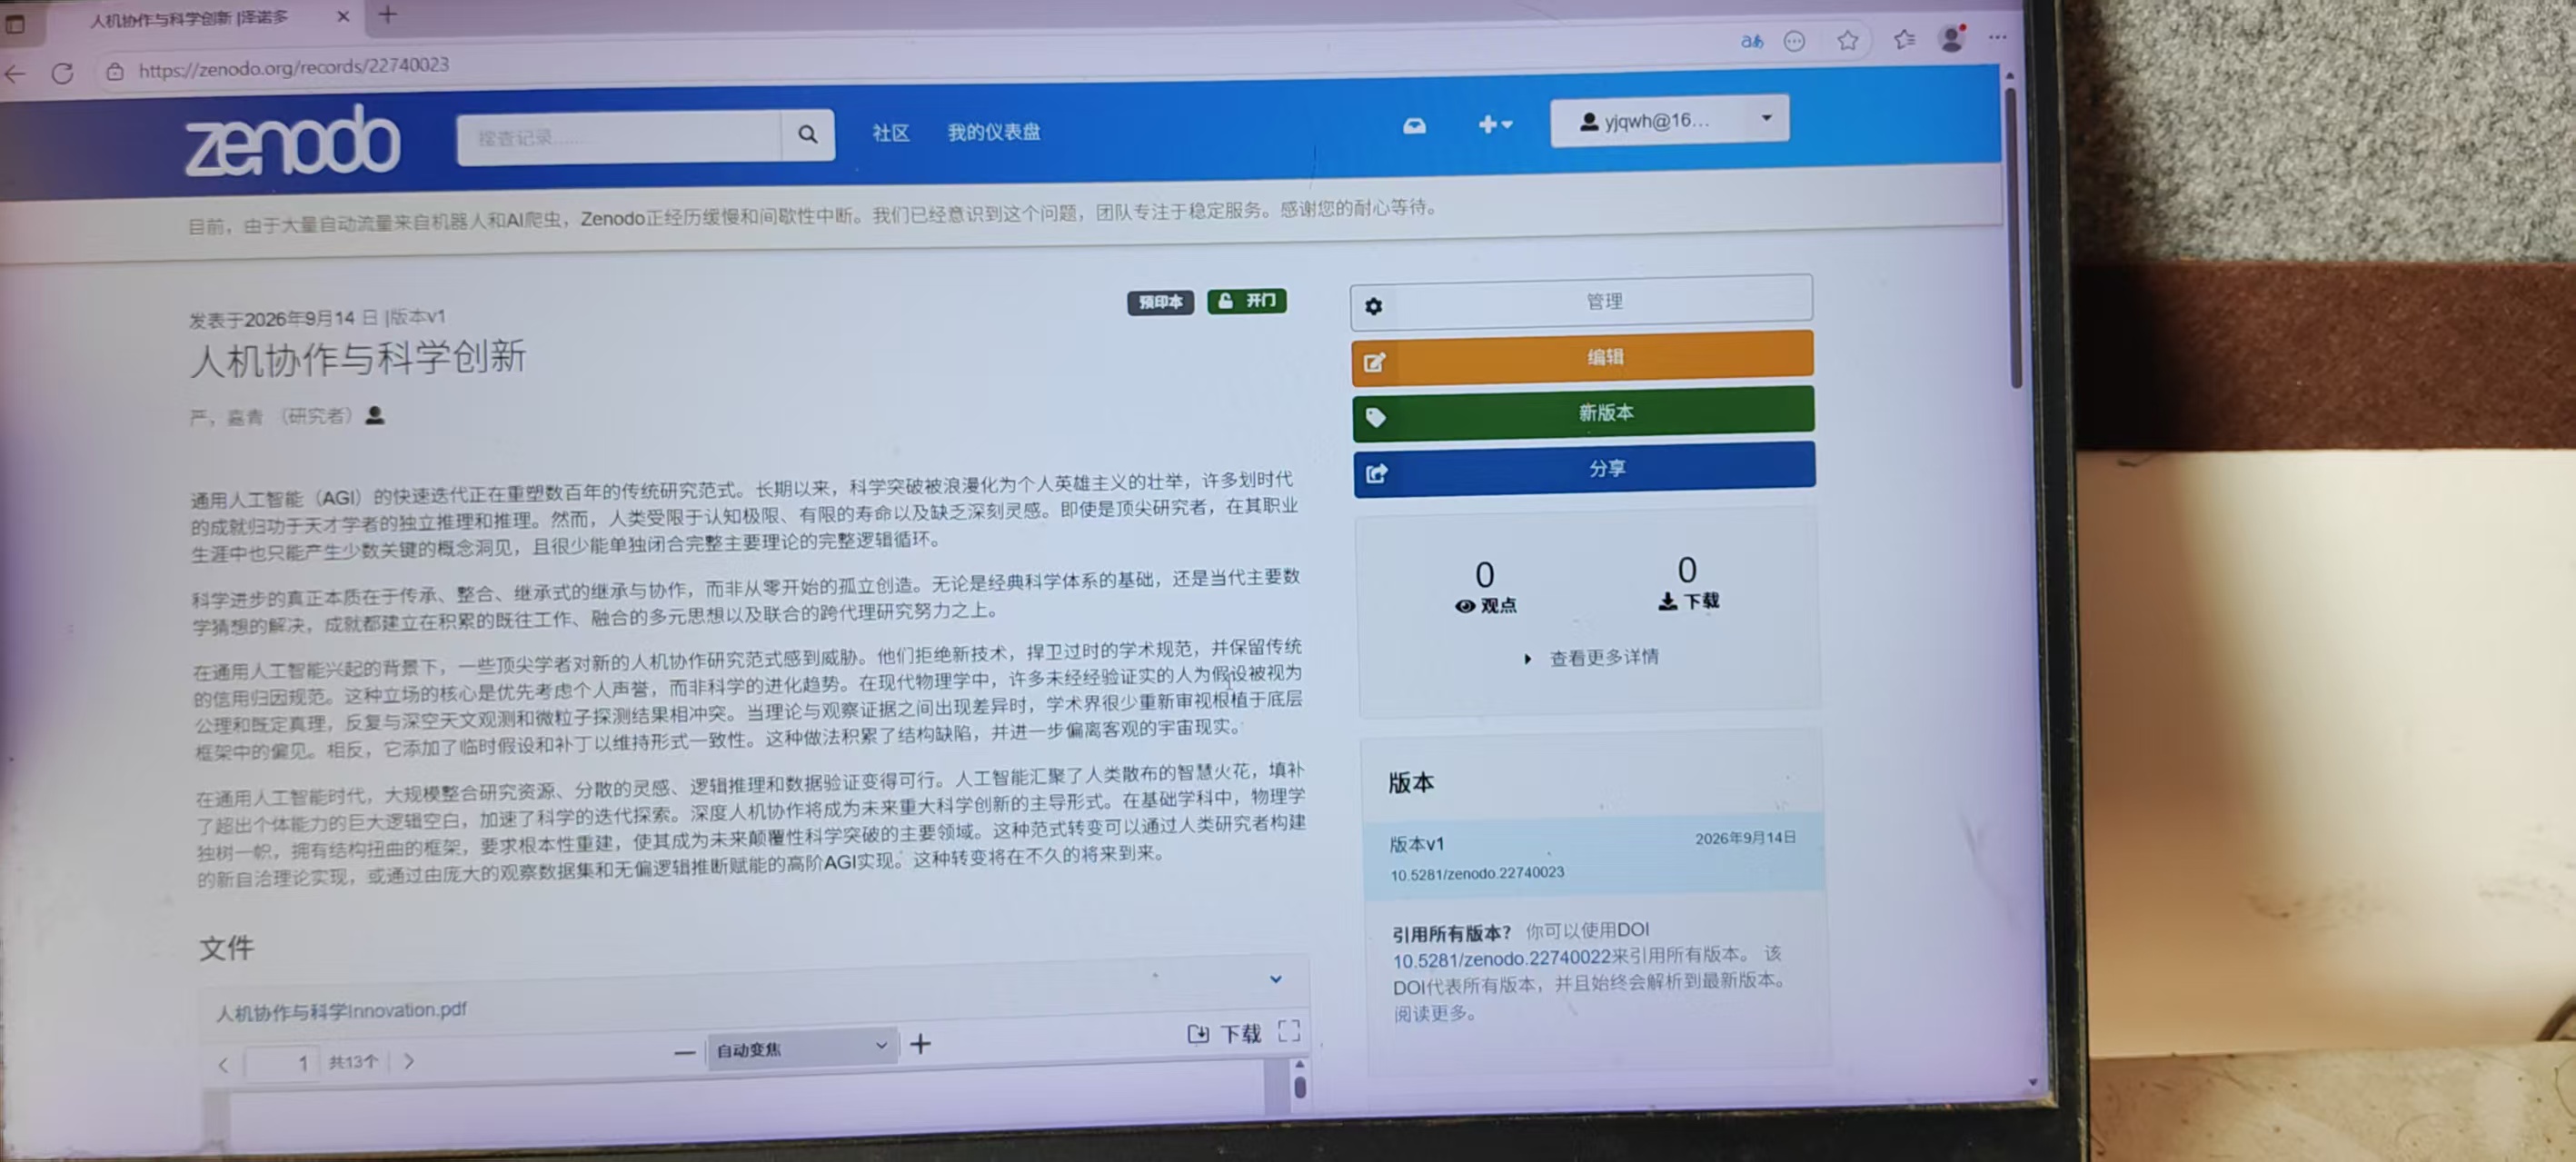
Task: Click the Zenodo logo
Action: pos(293,141)
